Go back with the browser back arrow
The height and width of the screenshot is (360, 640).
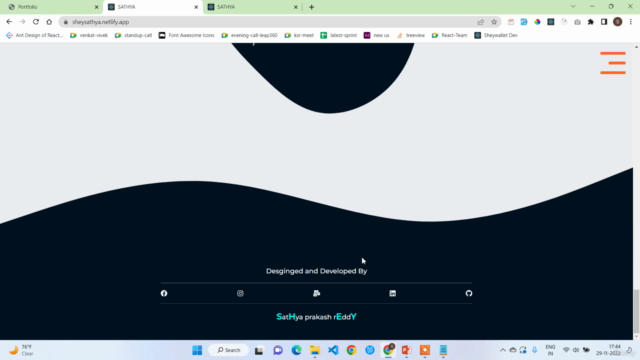(x=9, y=22)
